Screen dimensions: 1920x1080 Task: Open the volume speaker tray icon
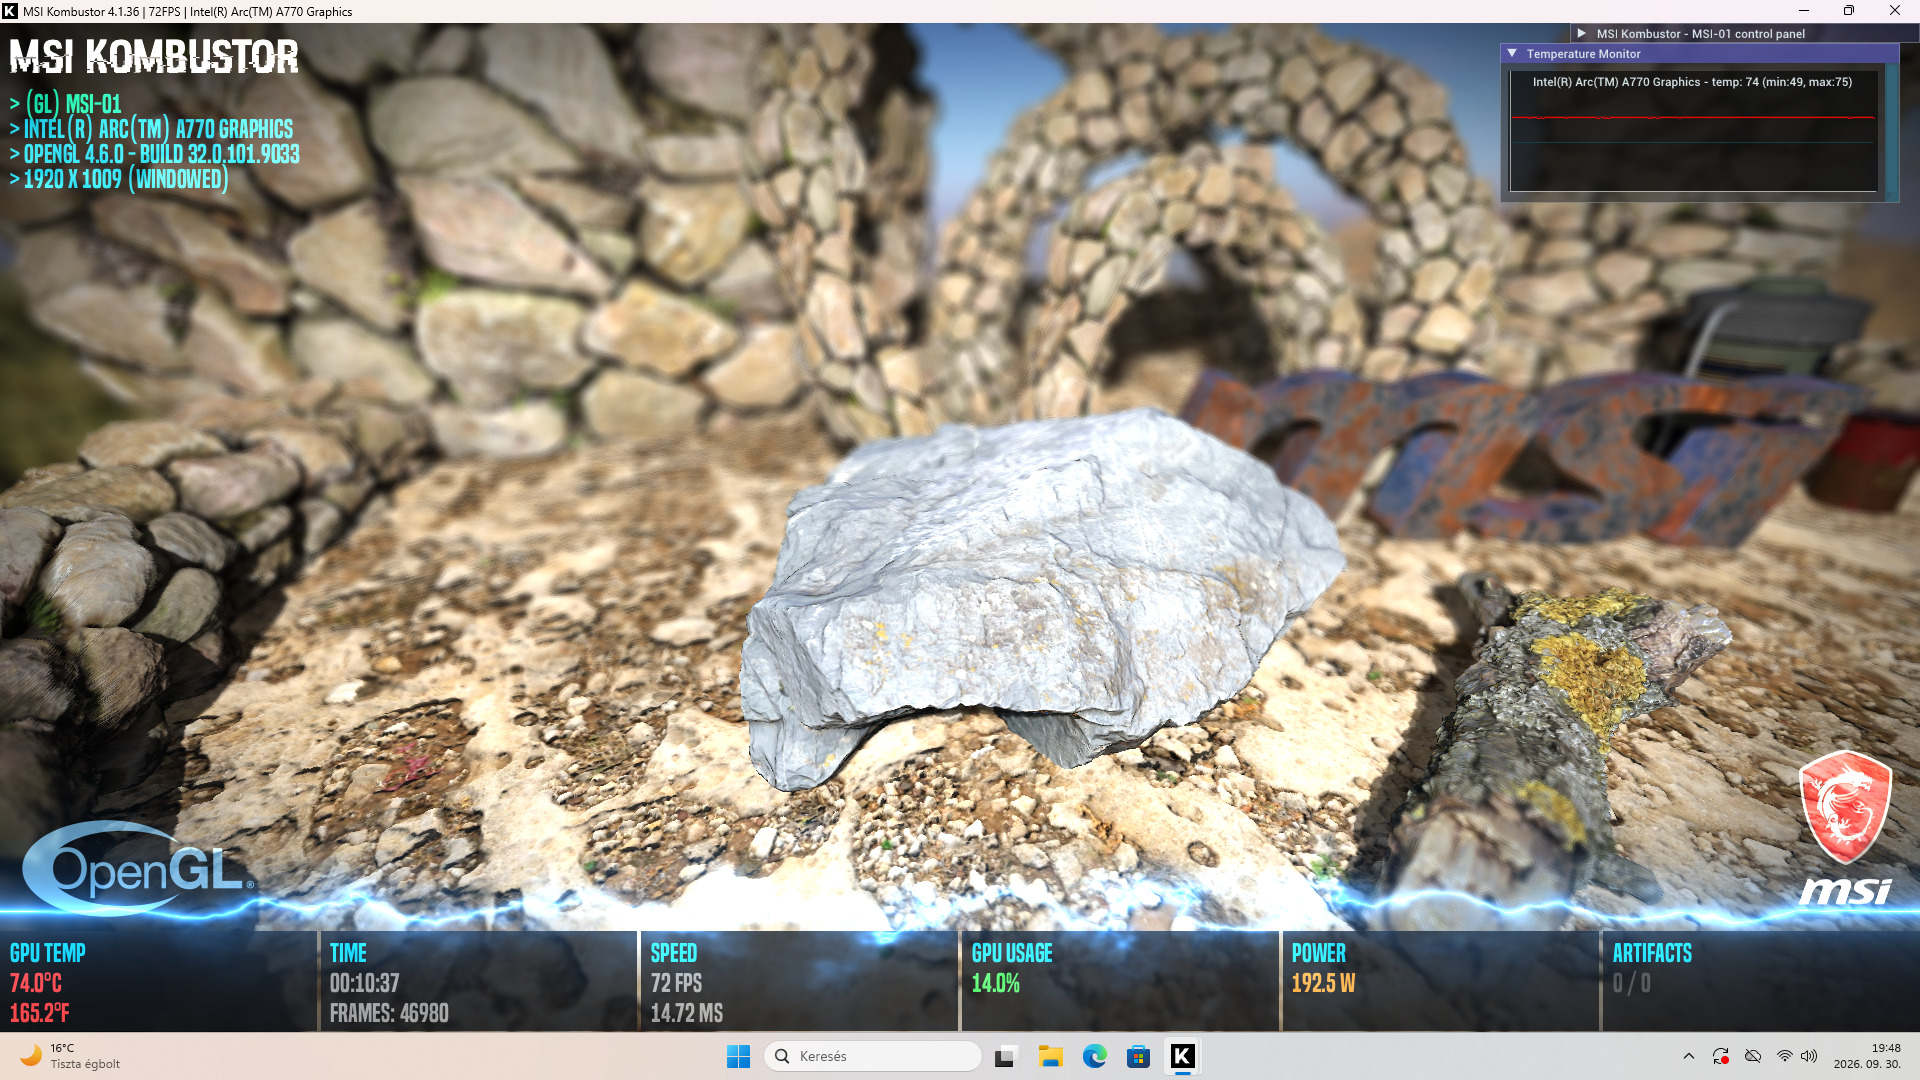coord(1809,1056)
